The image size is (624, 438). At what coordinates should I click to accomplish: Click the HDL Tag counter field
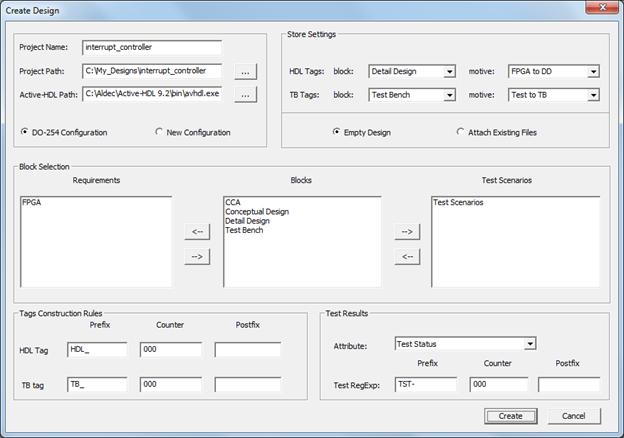[x=171, y=350]
